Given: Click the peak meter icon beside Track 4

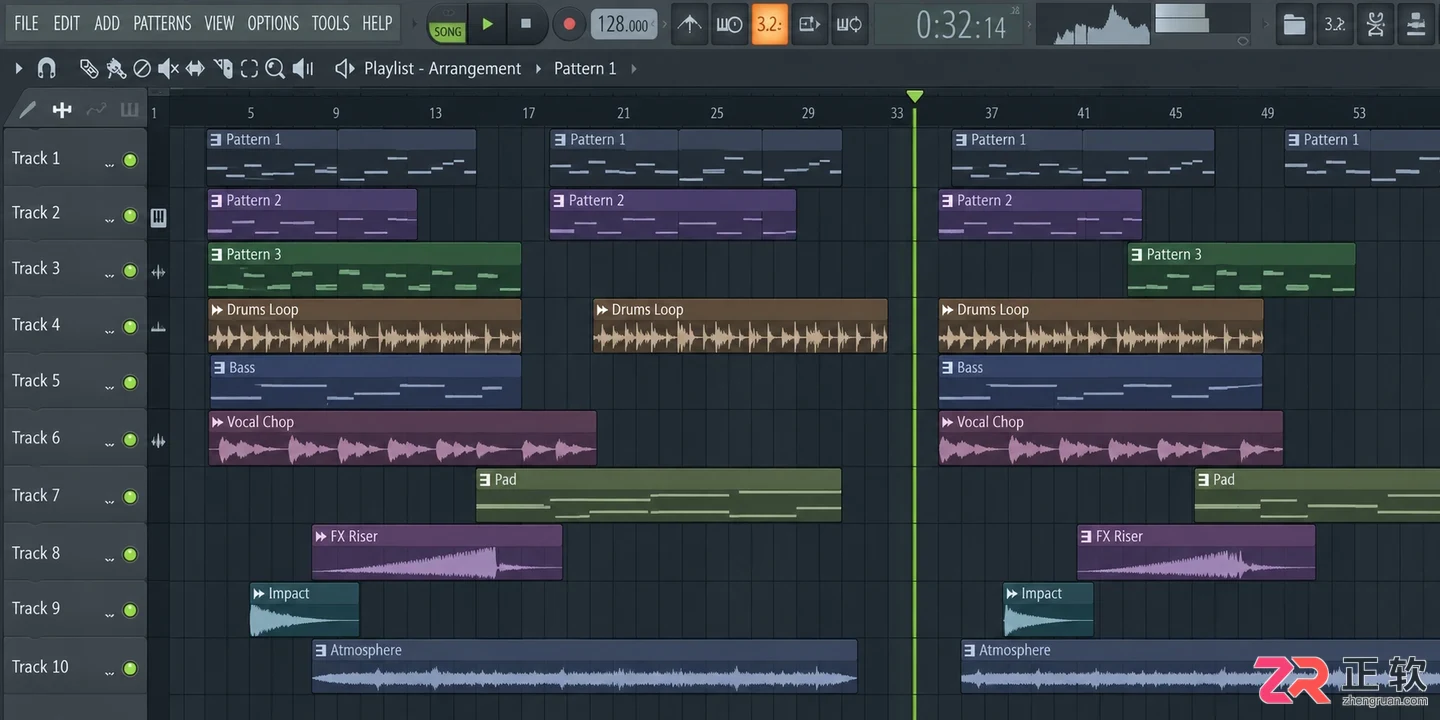Looking at the screenshot, I should click(x=158, y=327).
